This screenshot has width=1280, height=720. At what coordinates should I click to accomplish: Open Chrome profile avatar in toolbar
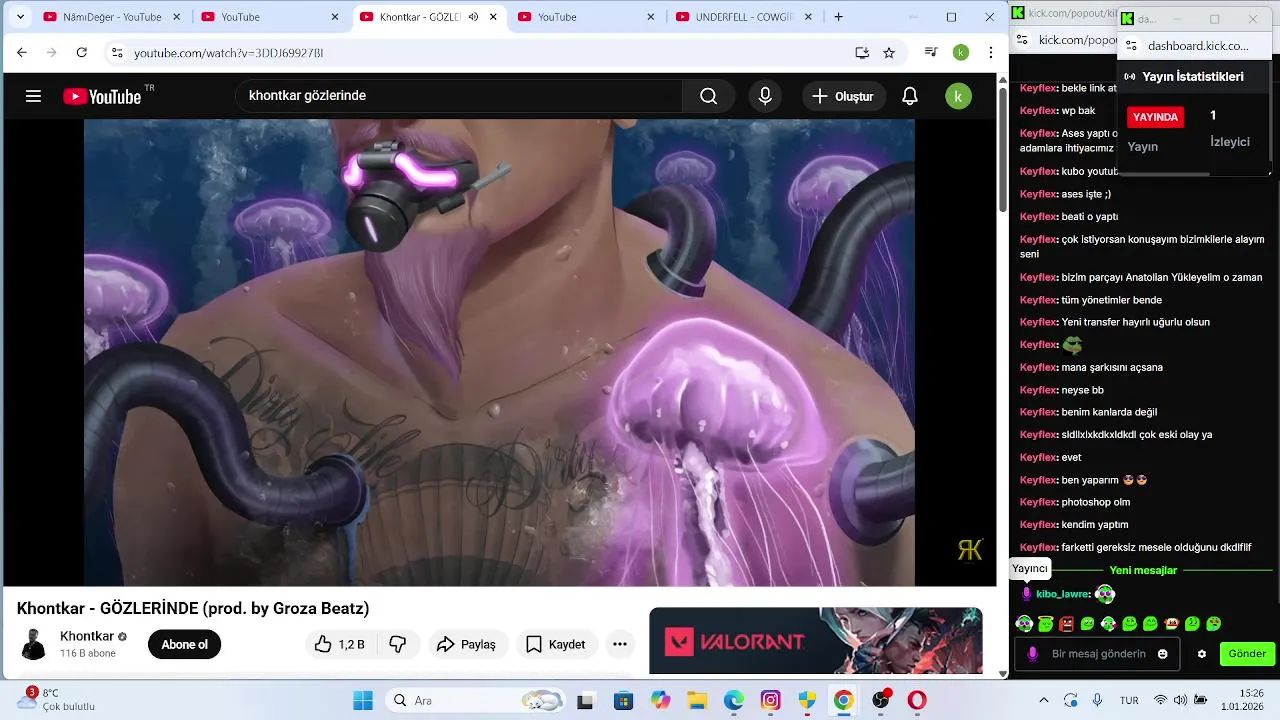point(961,52)
